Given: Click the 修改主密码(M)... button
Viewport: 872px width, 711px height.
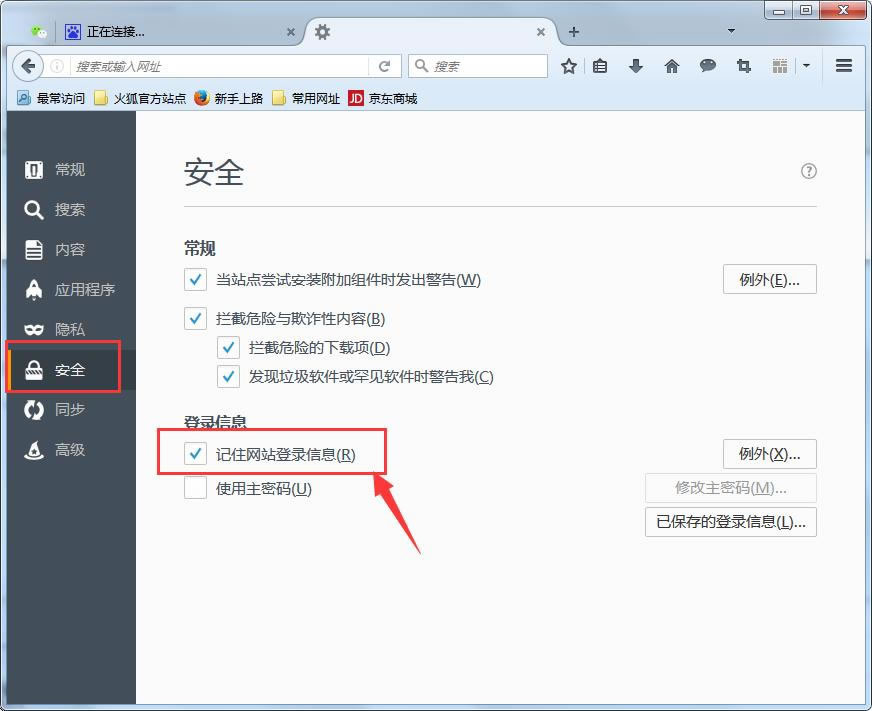Looking at the screenshot, I should [x=731, y=488].
